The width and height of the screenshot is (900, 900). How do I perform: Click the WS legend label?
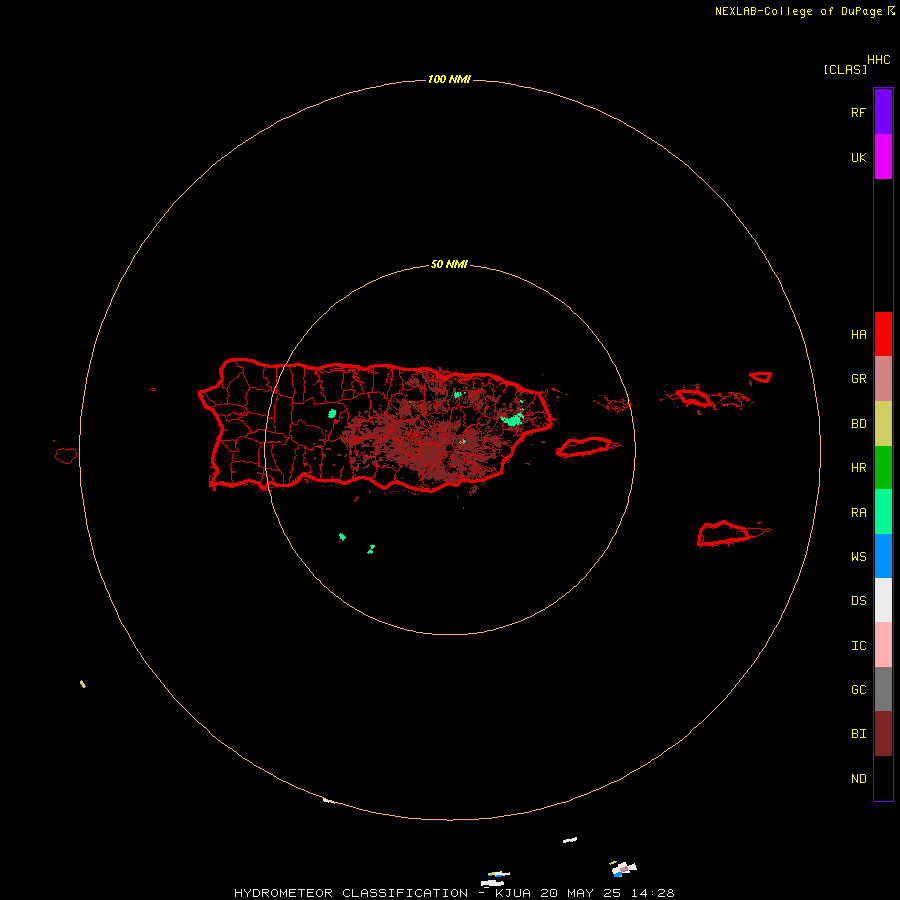858,556
